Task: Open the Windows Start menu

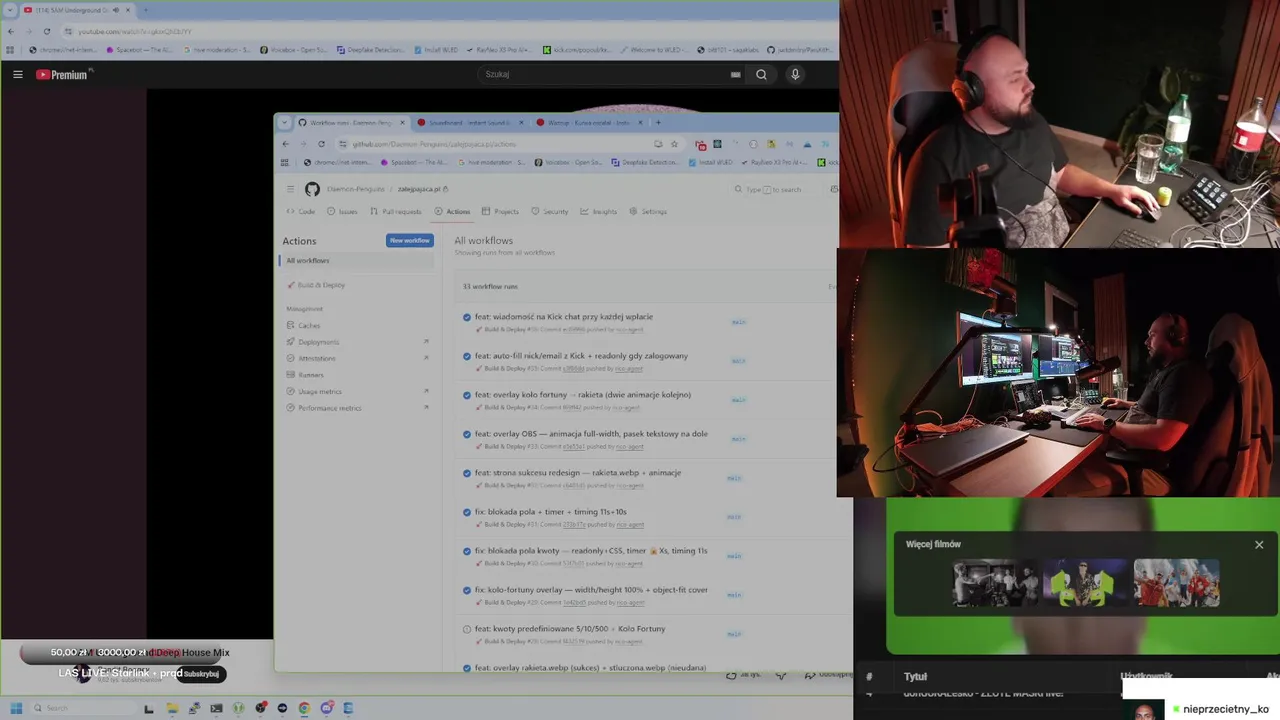Action: click(x=16, y=708)
